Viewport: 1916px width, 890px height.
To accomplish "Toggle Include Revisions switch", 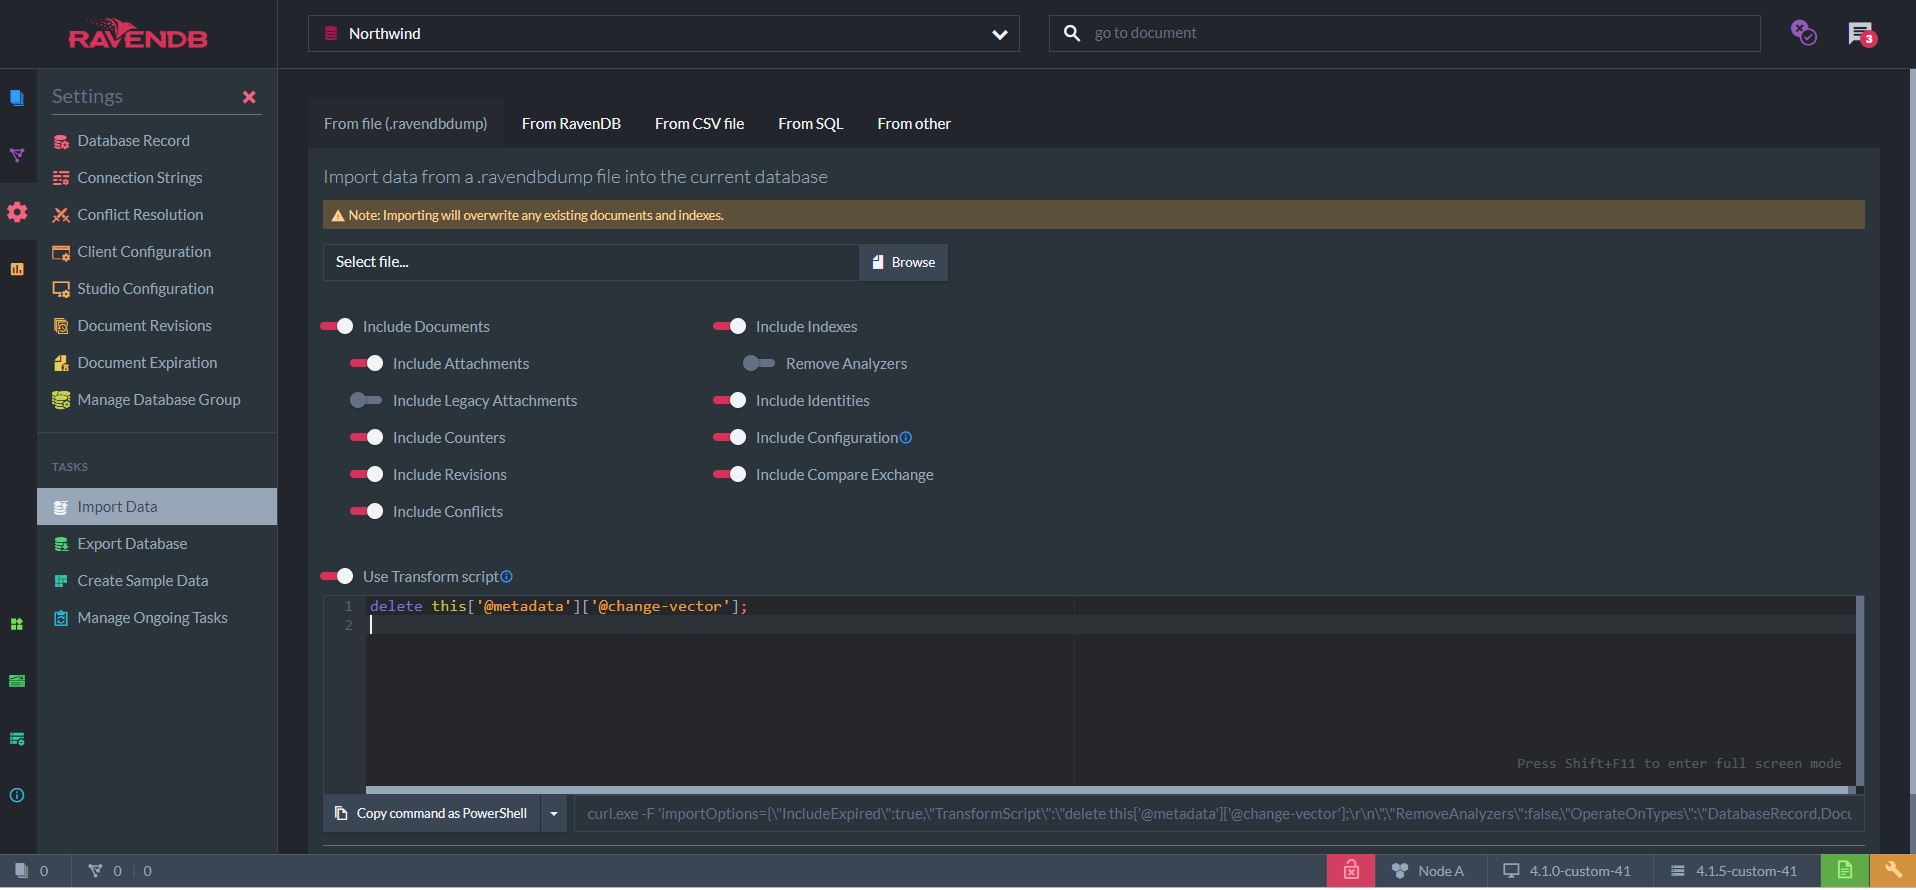I will pyautogui.click(x=367, y=474).
